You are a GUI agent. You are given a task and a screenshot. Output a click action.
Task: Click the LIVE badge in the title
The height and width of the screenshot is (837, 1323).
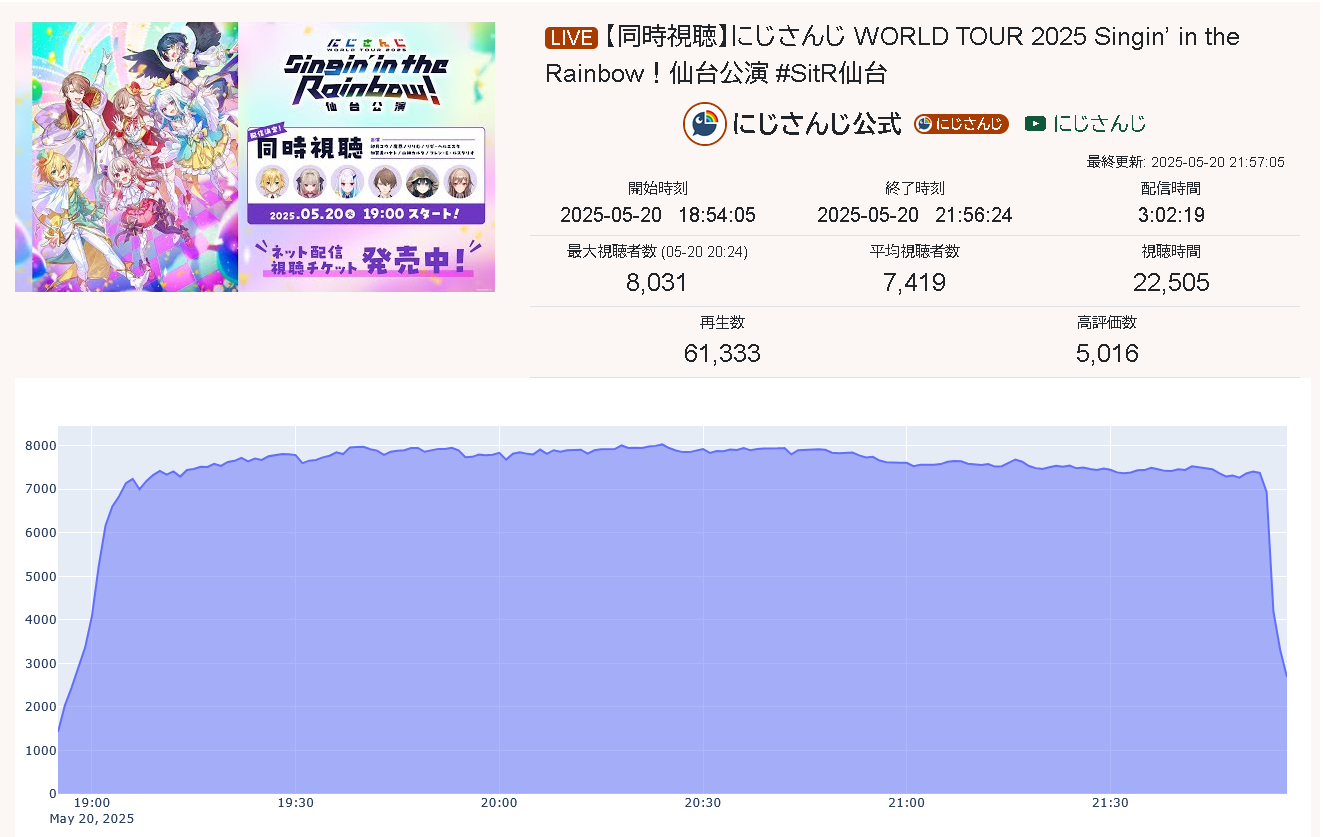(x=571, y=38)
